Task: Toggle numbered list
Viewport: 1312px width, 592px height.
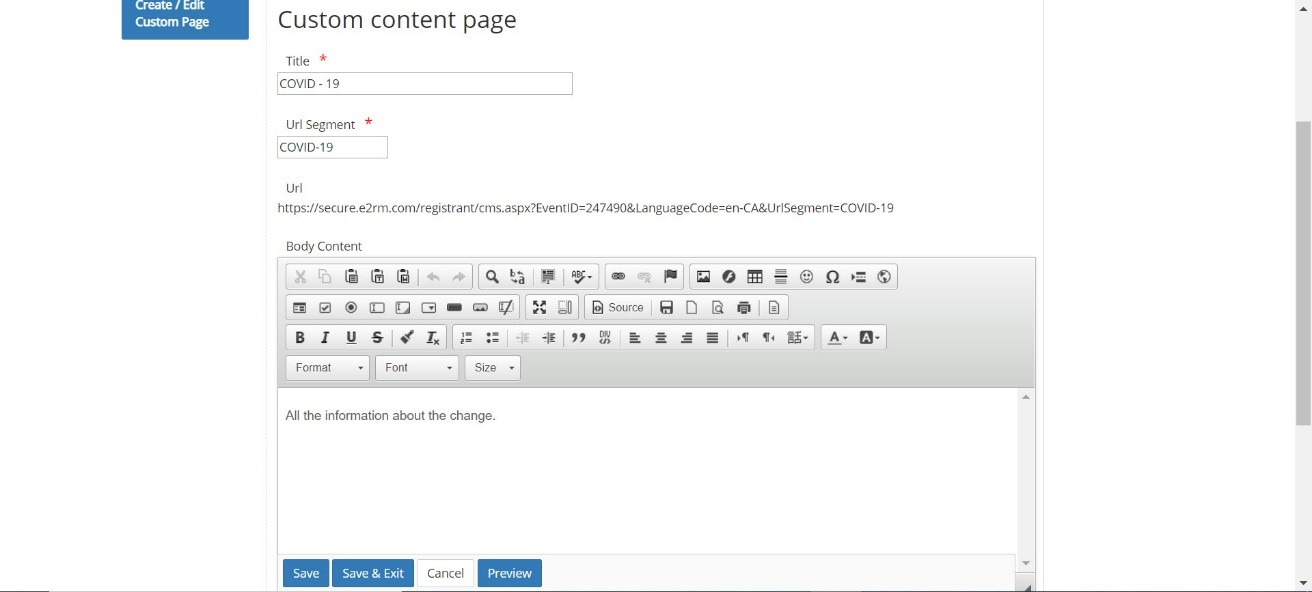Action: tap(466, 337)
